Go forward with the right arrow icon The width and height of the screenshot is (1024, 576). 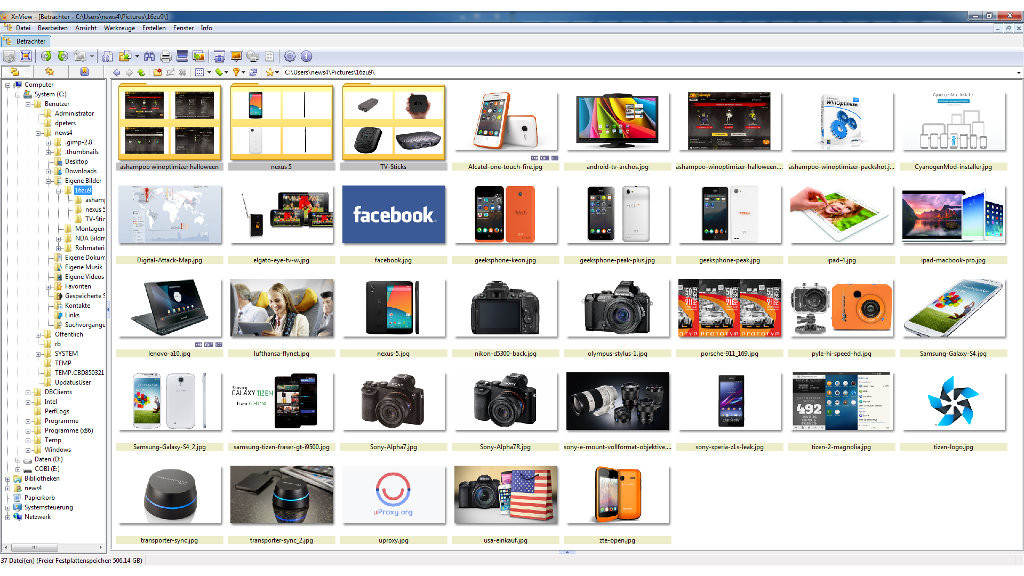click(x=129, y=72)
